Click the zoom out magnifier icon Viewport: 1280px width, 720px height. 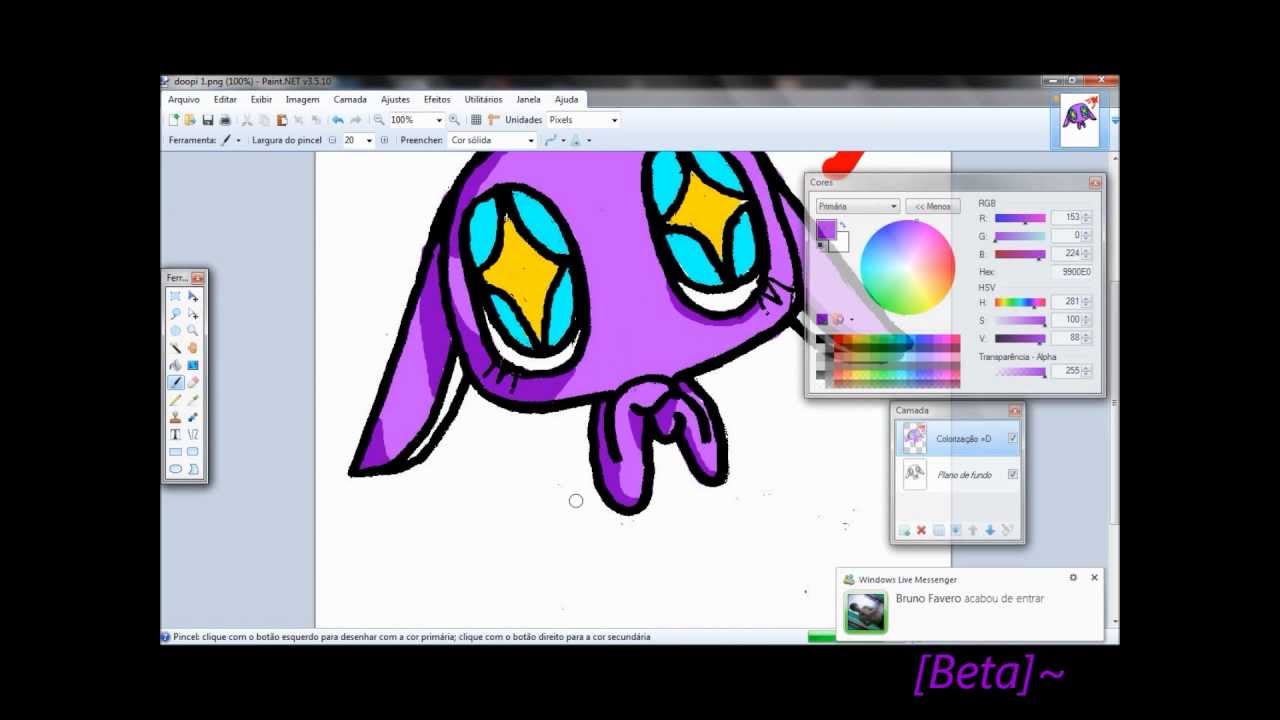pyautogui.click(x=379, y=120)
